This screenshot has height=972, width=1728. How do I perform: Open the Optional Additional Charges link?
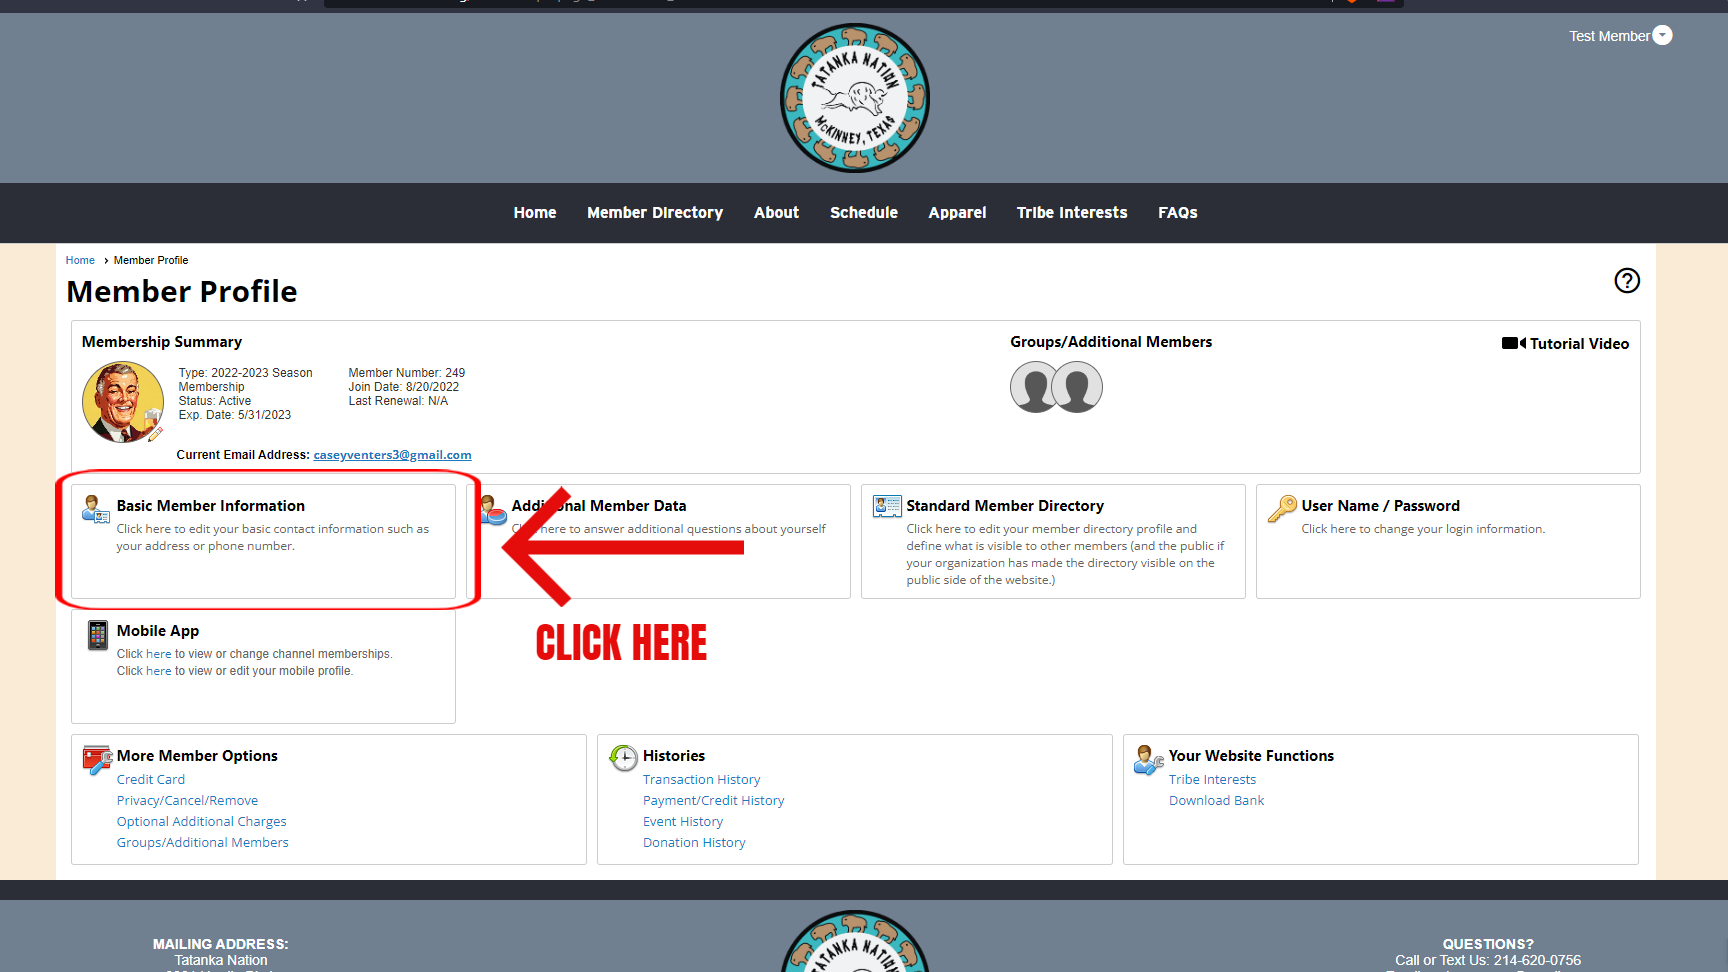click(x=202, y=822)
